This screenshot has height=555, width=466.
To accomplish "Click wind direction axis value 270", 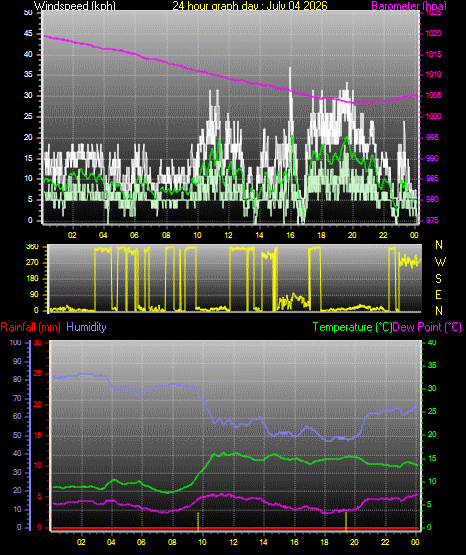I will (32, 263).
